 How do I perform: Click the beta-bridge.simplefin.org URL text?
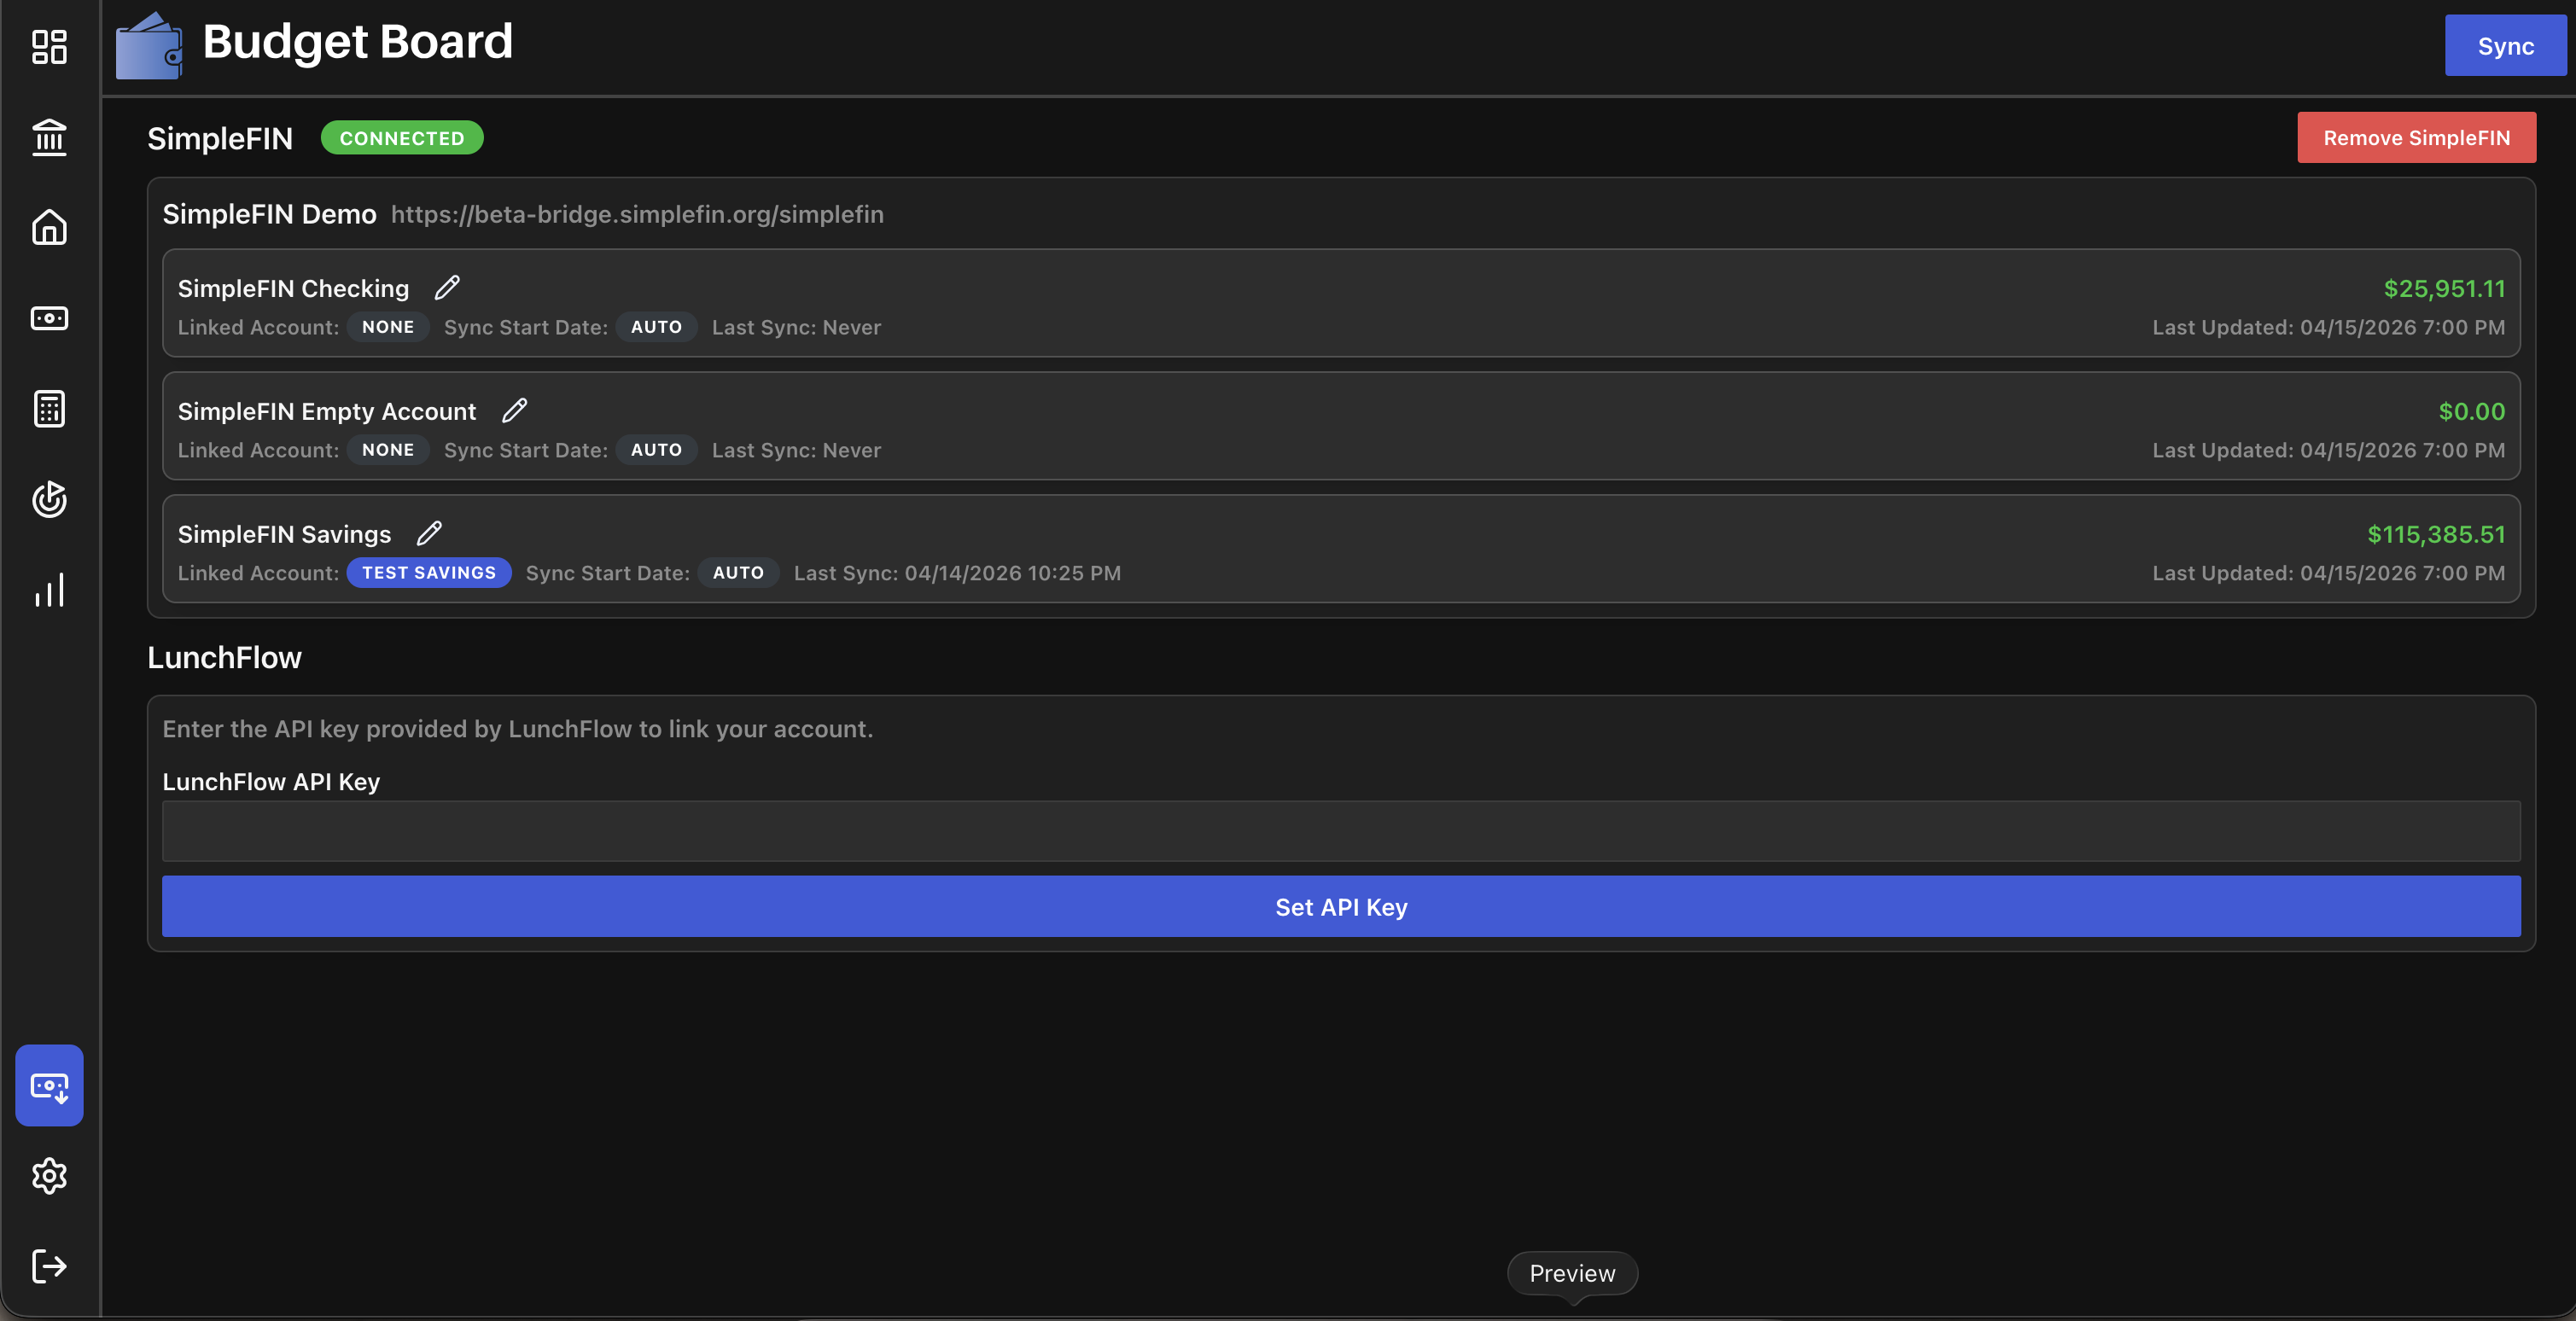pos(637,214)
